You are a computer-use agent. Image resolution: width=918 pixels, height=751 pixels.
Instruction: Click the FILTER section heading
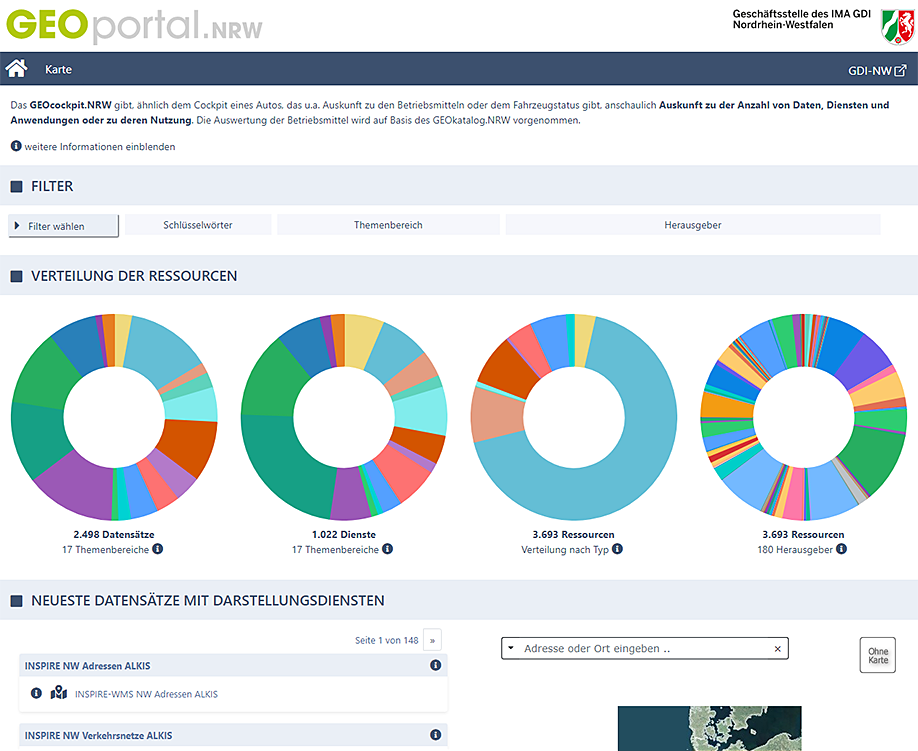click(x=52, y=186)
